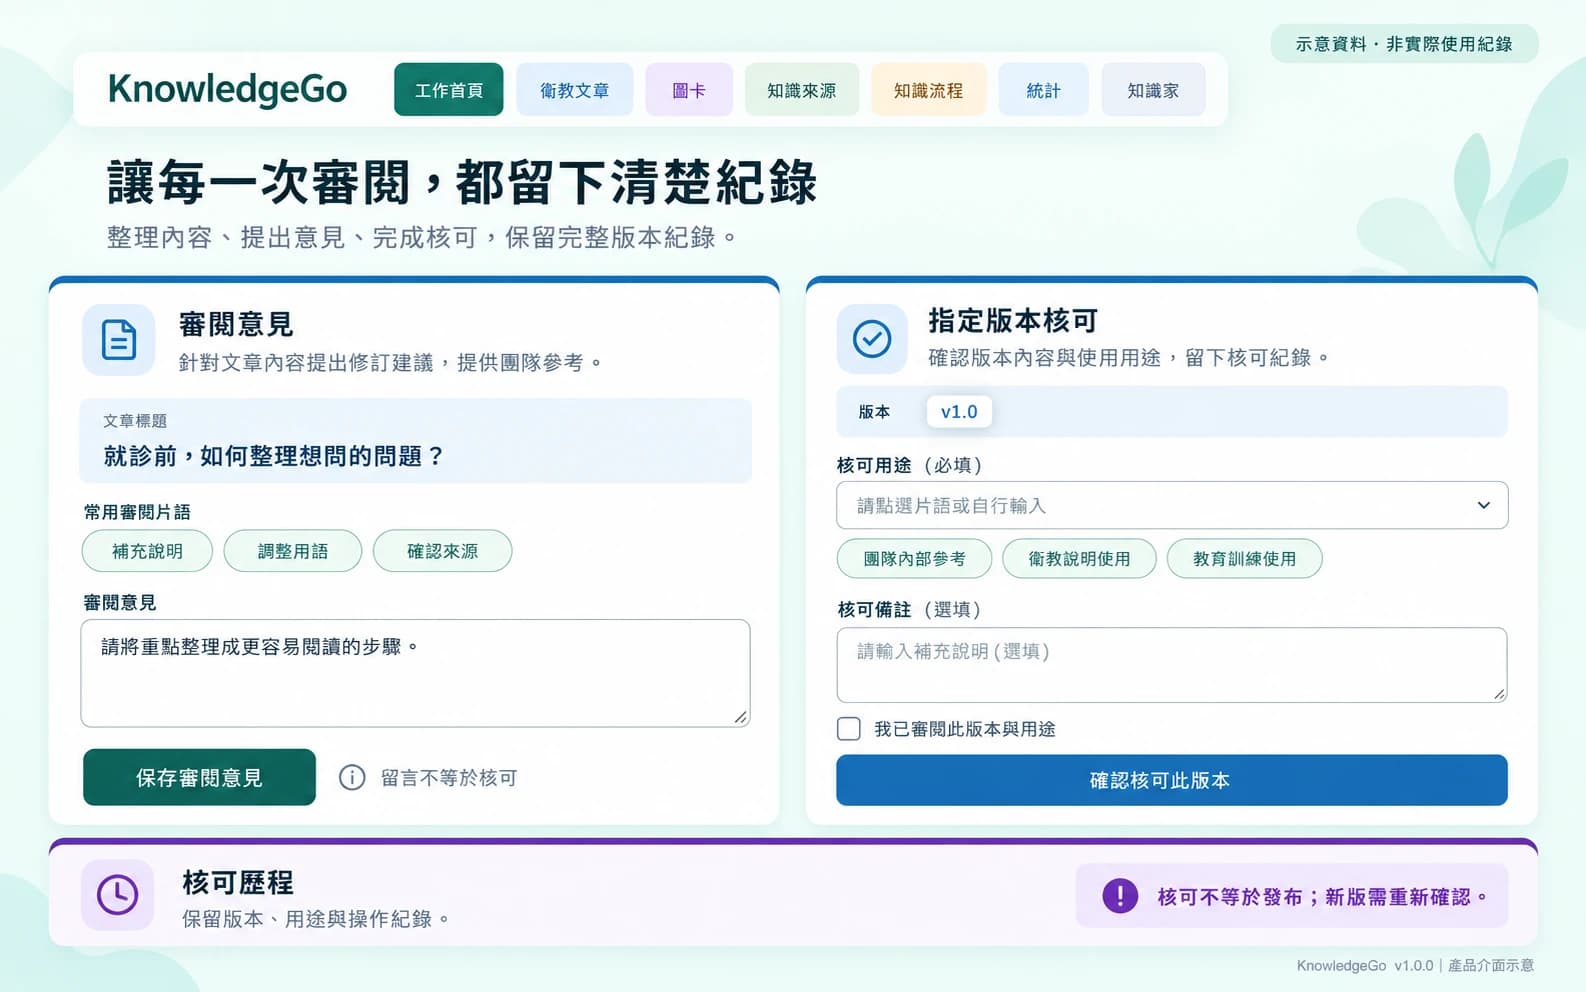Choose the 教育訓練使用 purpose chip

[1244, 558]
